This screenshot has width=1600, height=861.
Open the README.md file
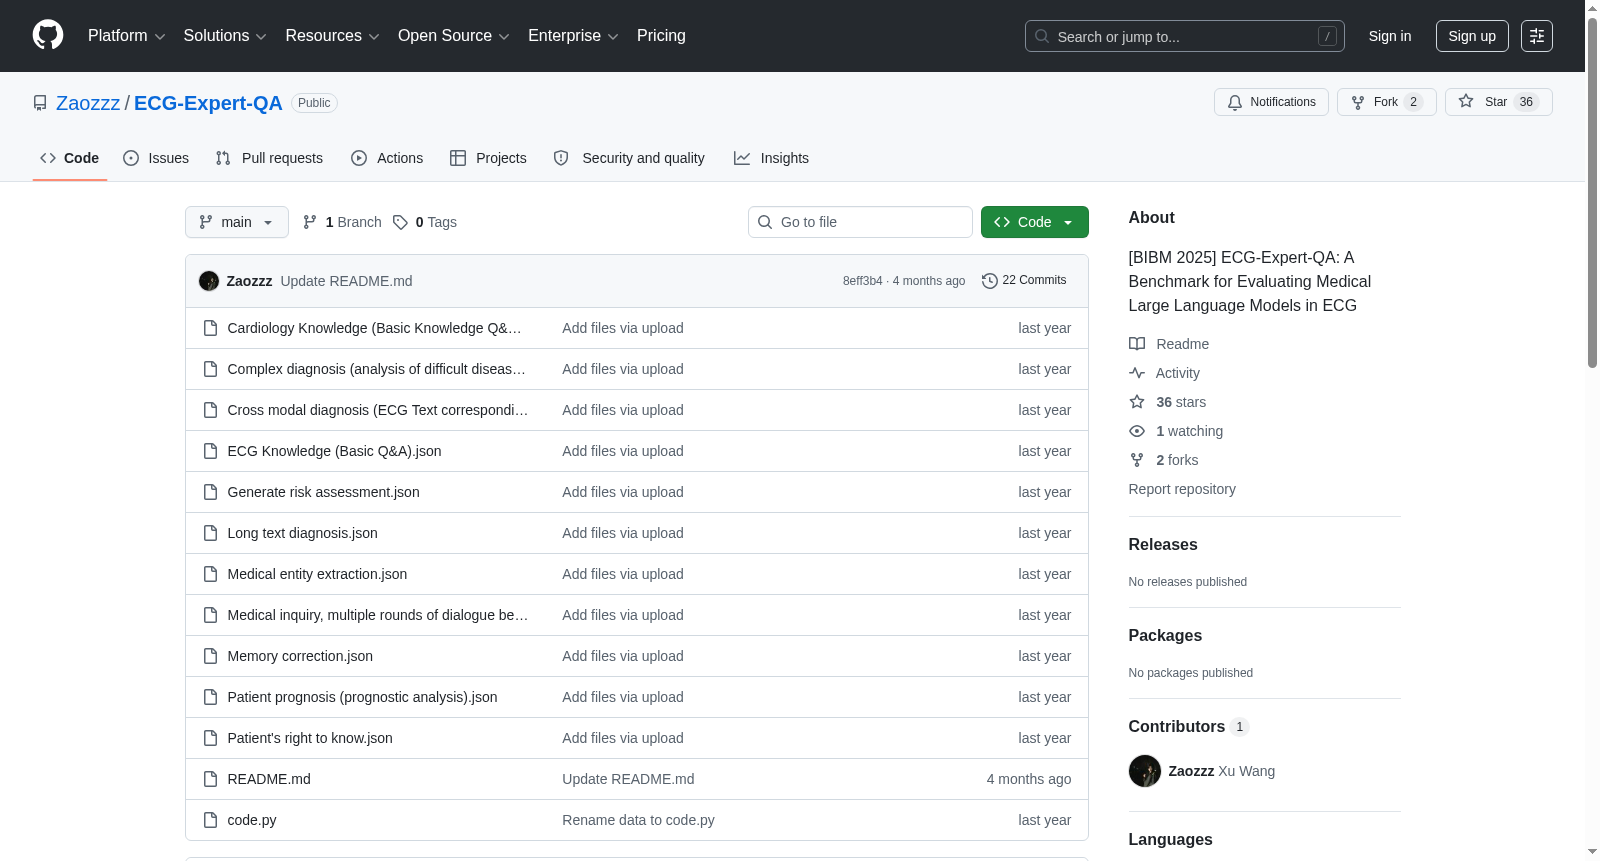click(269, 779)
